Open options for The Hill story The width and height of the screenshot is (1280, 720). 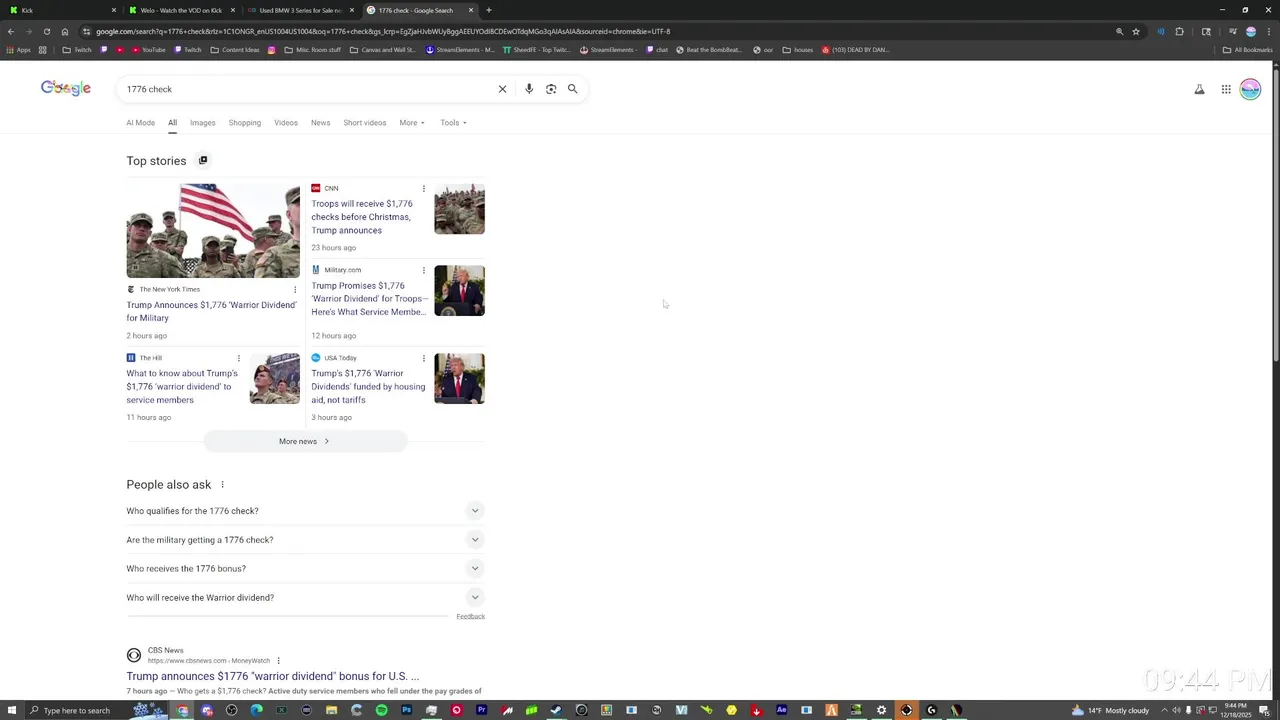(x=238, y=358)
